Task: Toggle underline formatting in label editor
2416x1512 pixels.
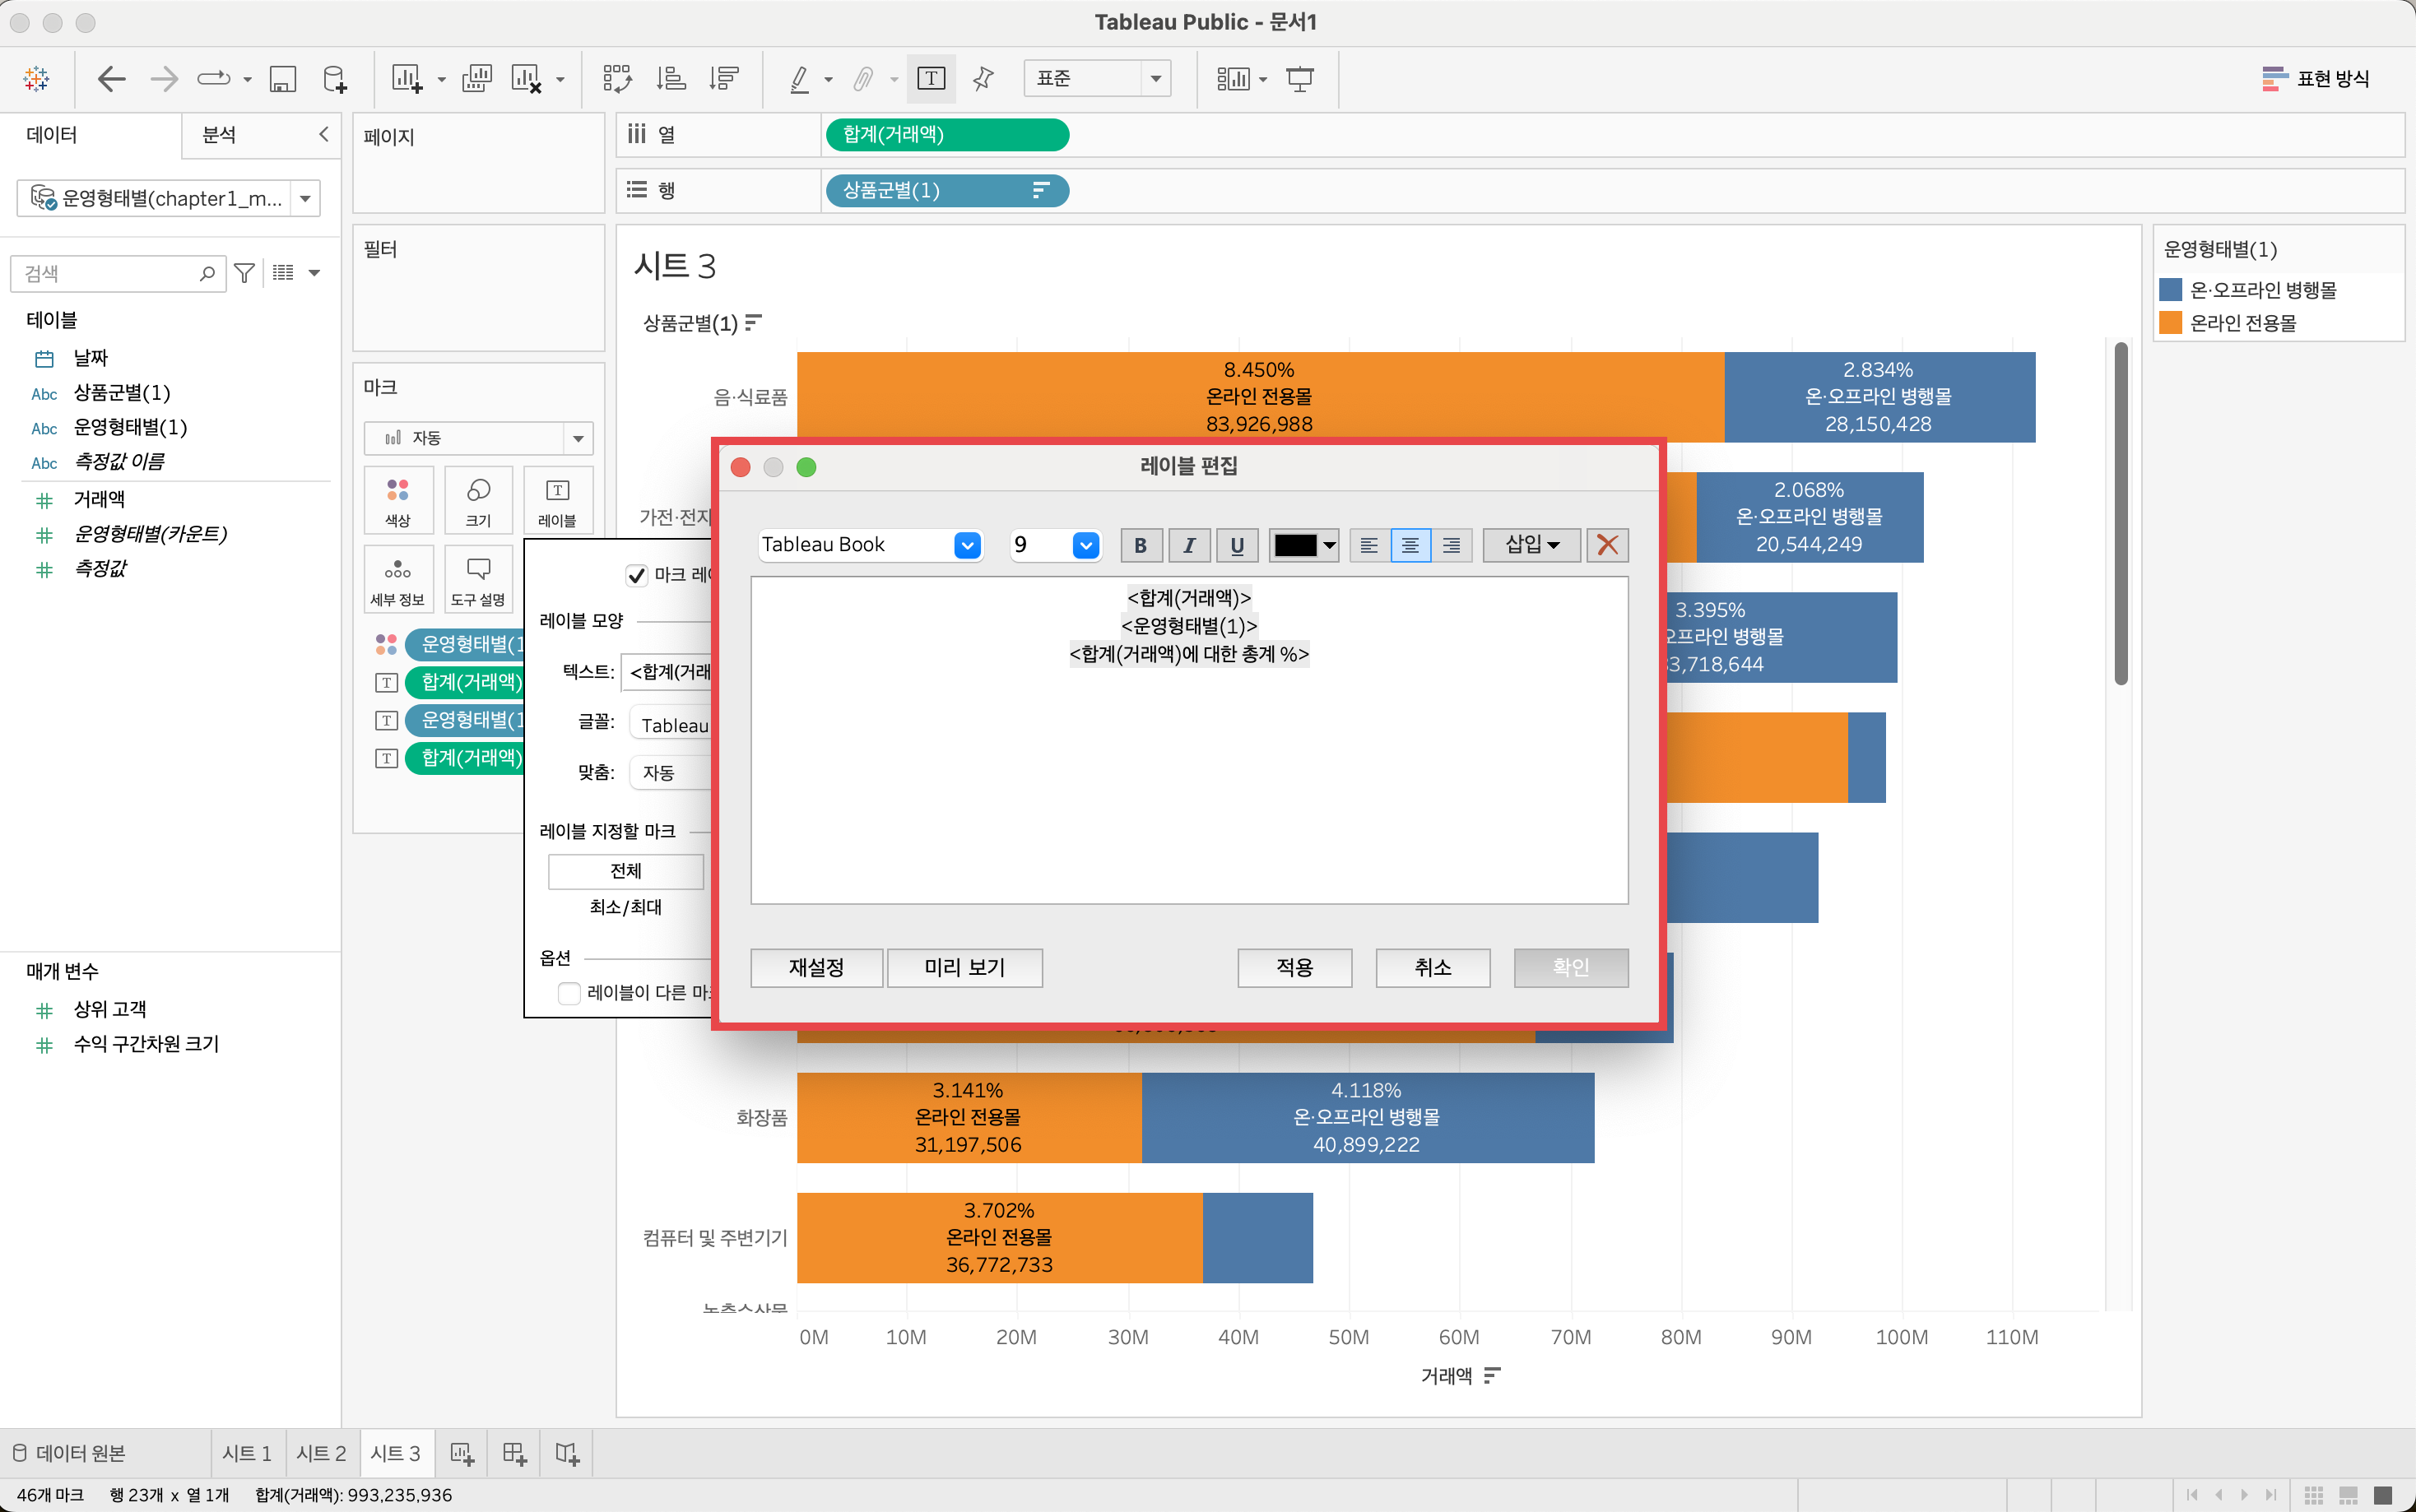Action: tap(1237, 545)
